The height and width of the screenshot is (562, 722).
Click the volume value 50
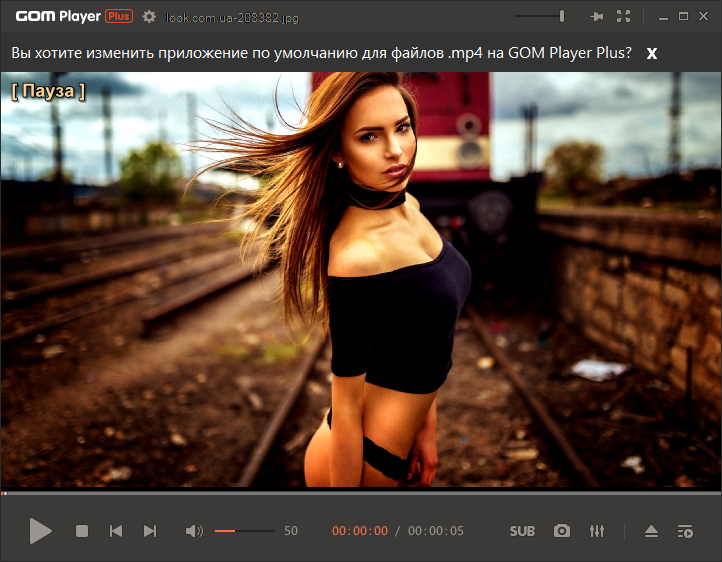[291, 531]
